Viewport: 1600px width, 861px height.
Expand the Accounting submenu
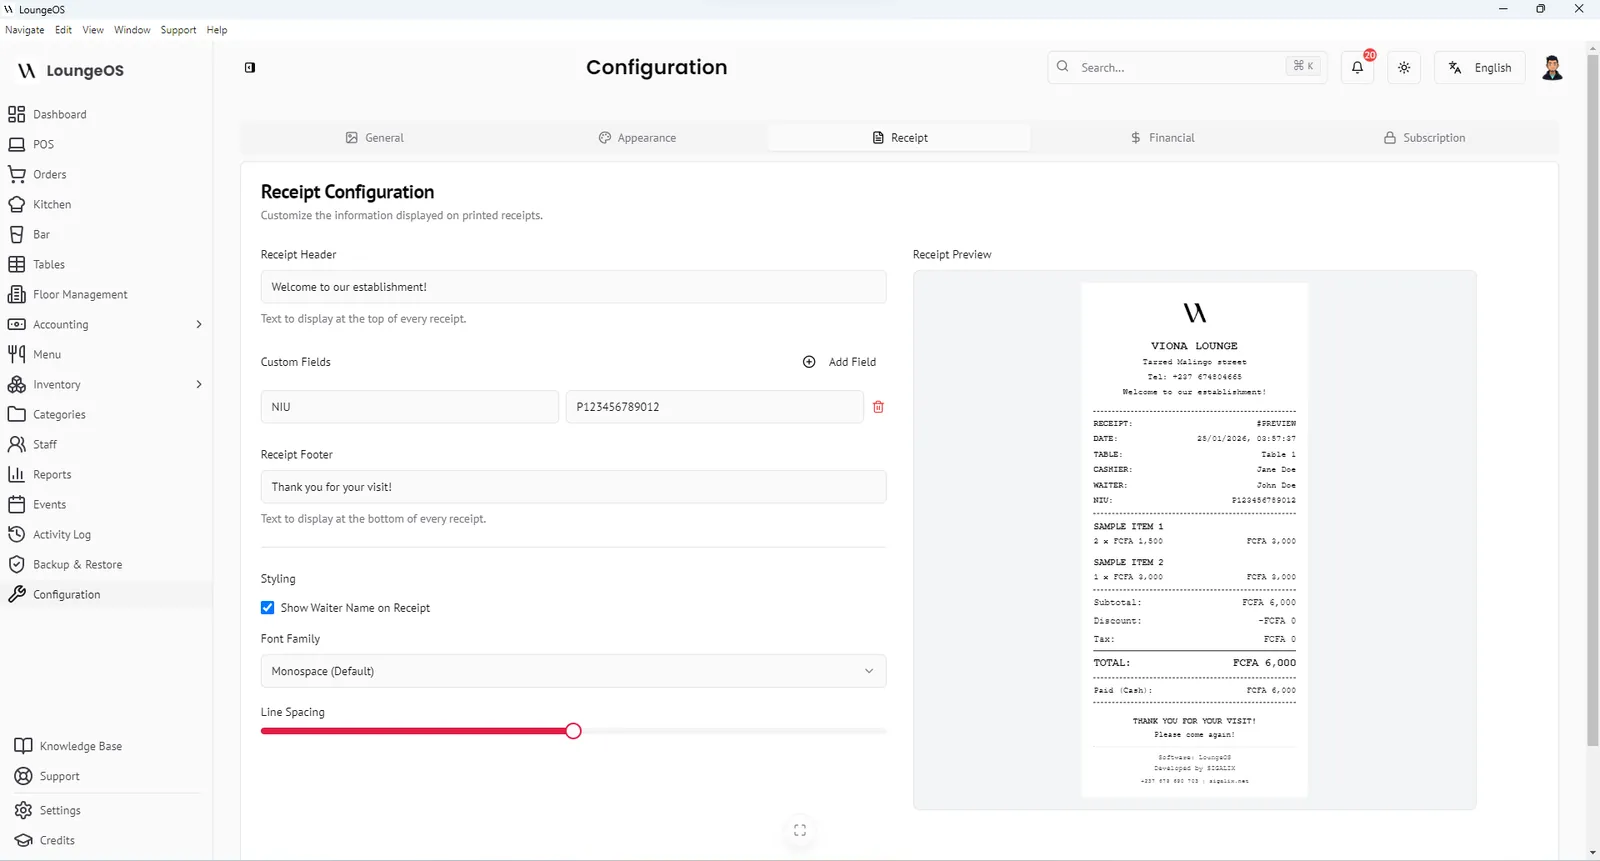[199, 324]
